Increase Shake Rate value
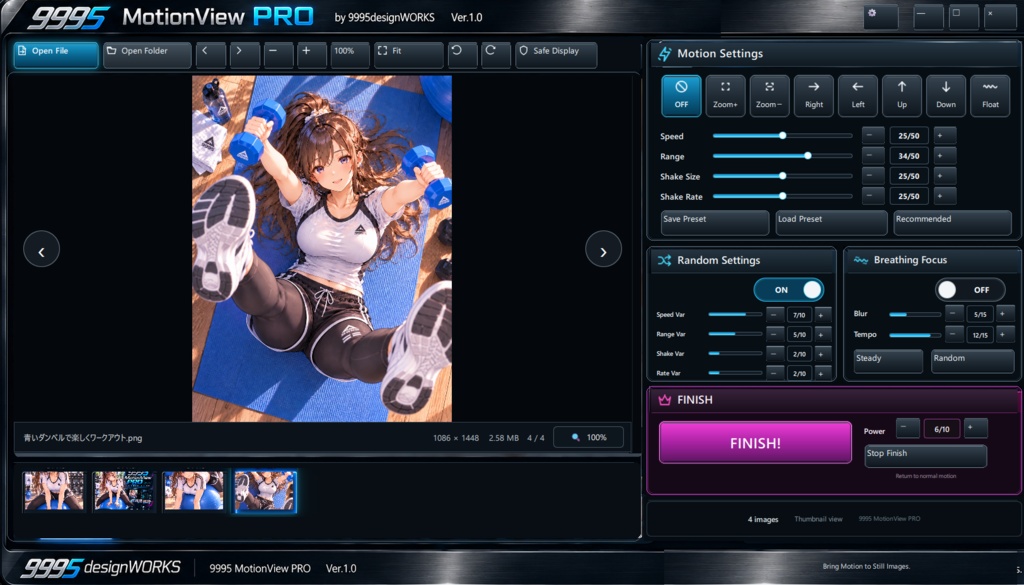 pos(945,196)
